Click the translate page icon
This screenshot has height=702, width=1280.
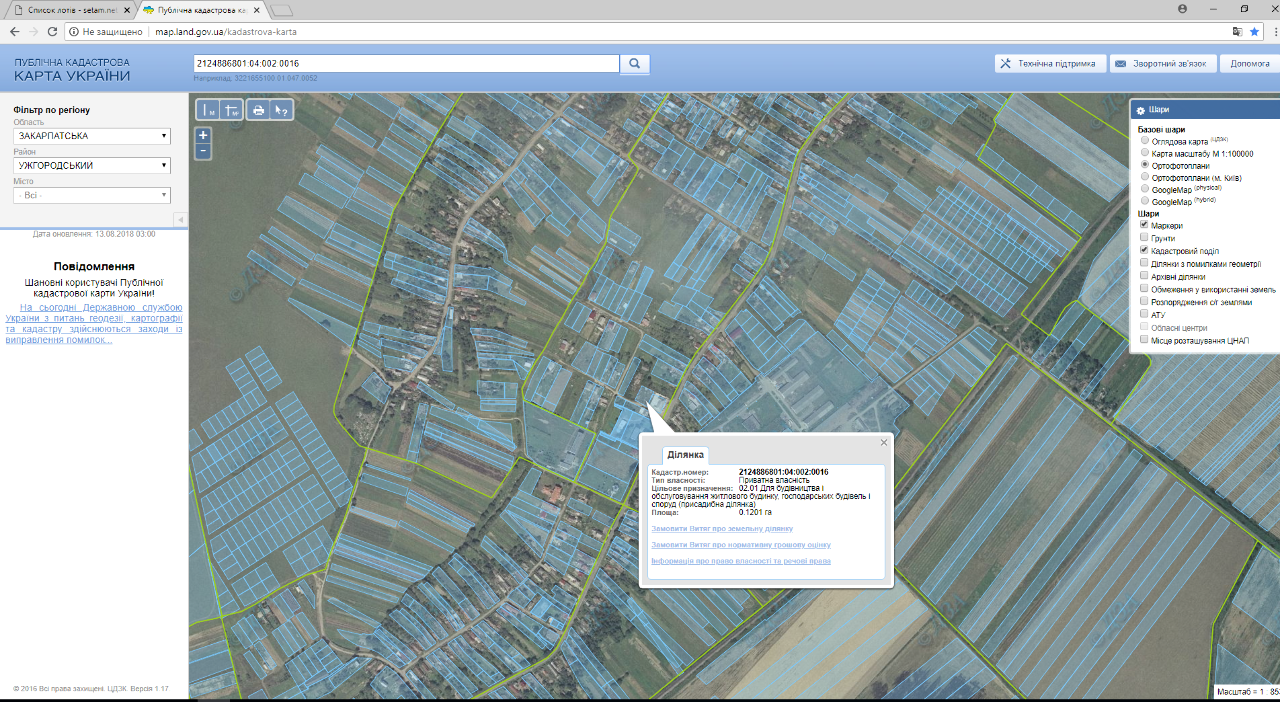tap(1236, 31)
